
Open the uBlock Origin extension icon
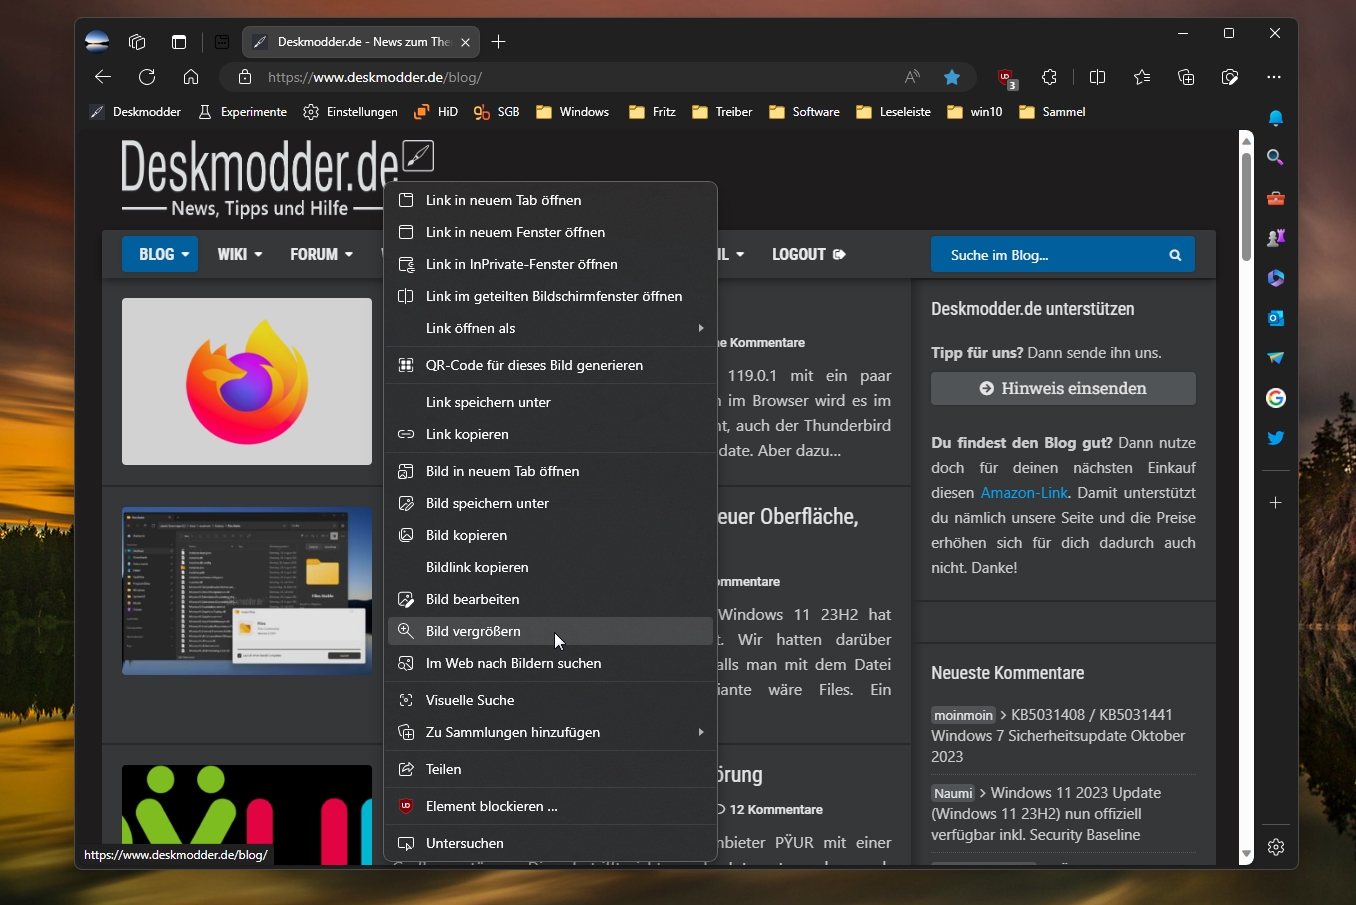pyautogui.click(x=1007, y=78)
